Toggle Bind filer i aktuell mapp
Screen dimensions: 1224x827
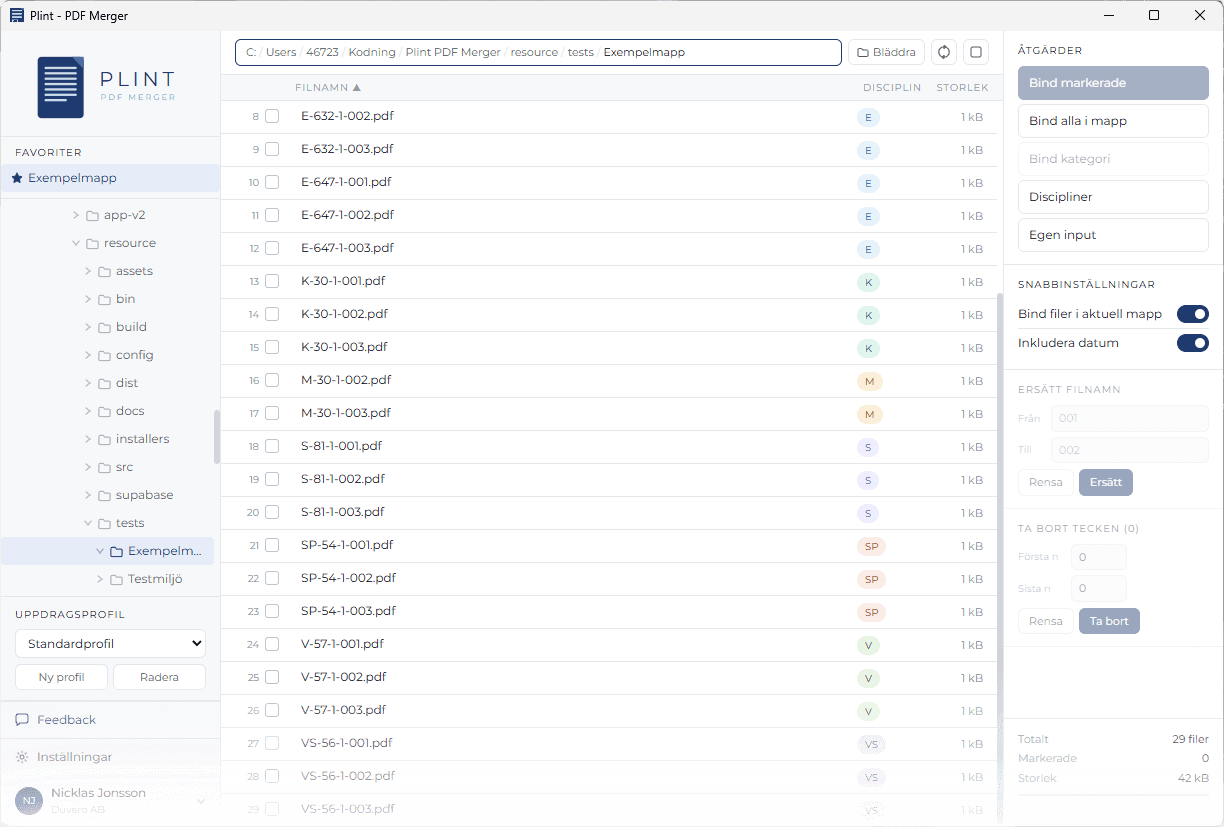1192,314
